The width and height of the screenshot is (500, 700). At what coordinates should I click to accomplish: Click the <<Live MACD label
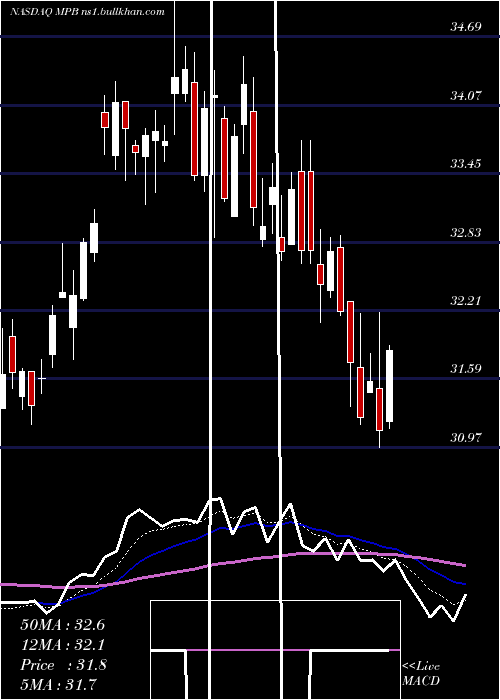421,673
